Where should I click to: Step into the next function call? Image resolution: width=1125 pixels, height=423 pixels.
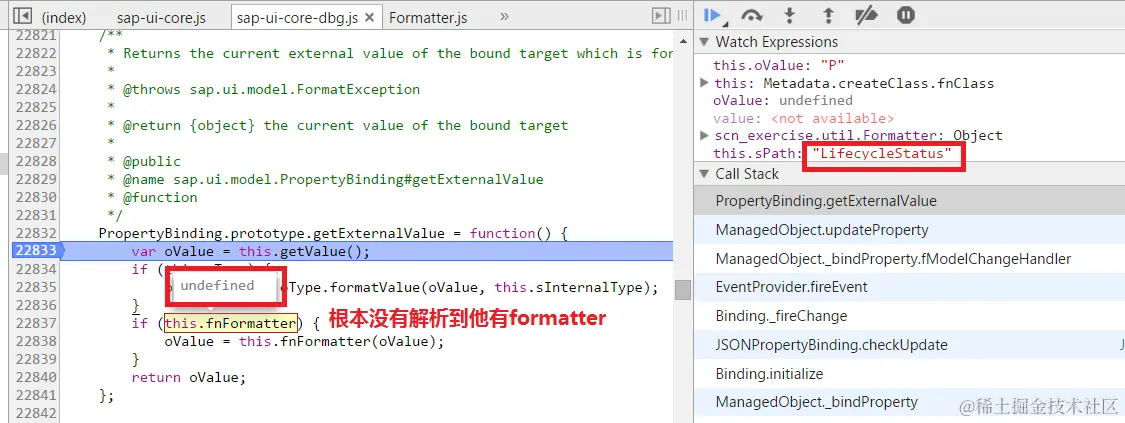point(790,15)
